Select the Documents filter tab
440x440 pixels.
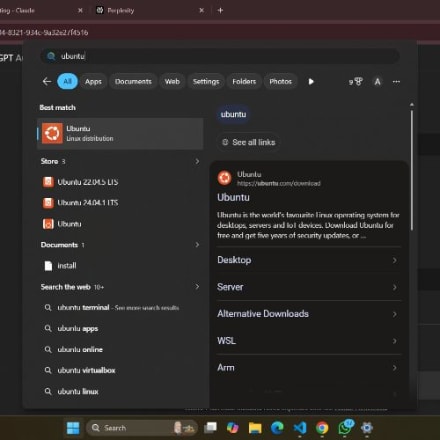[133, 81]
